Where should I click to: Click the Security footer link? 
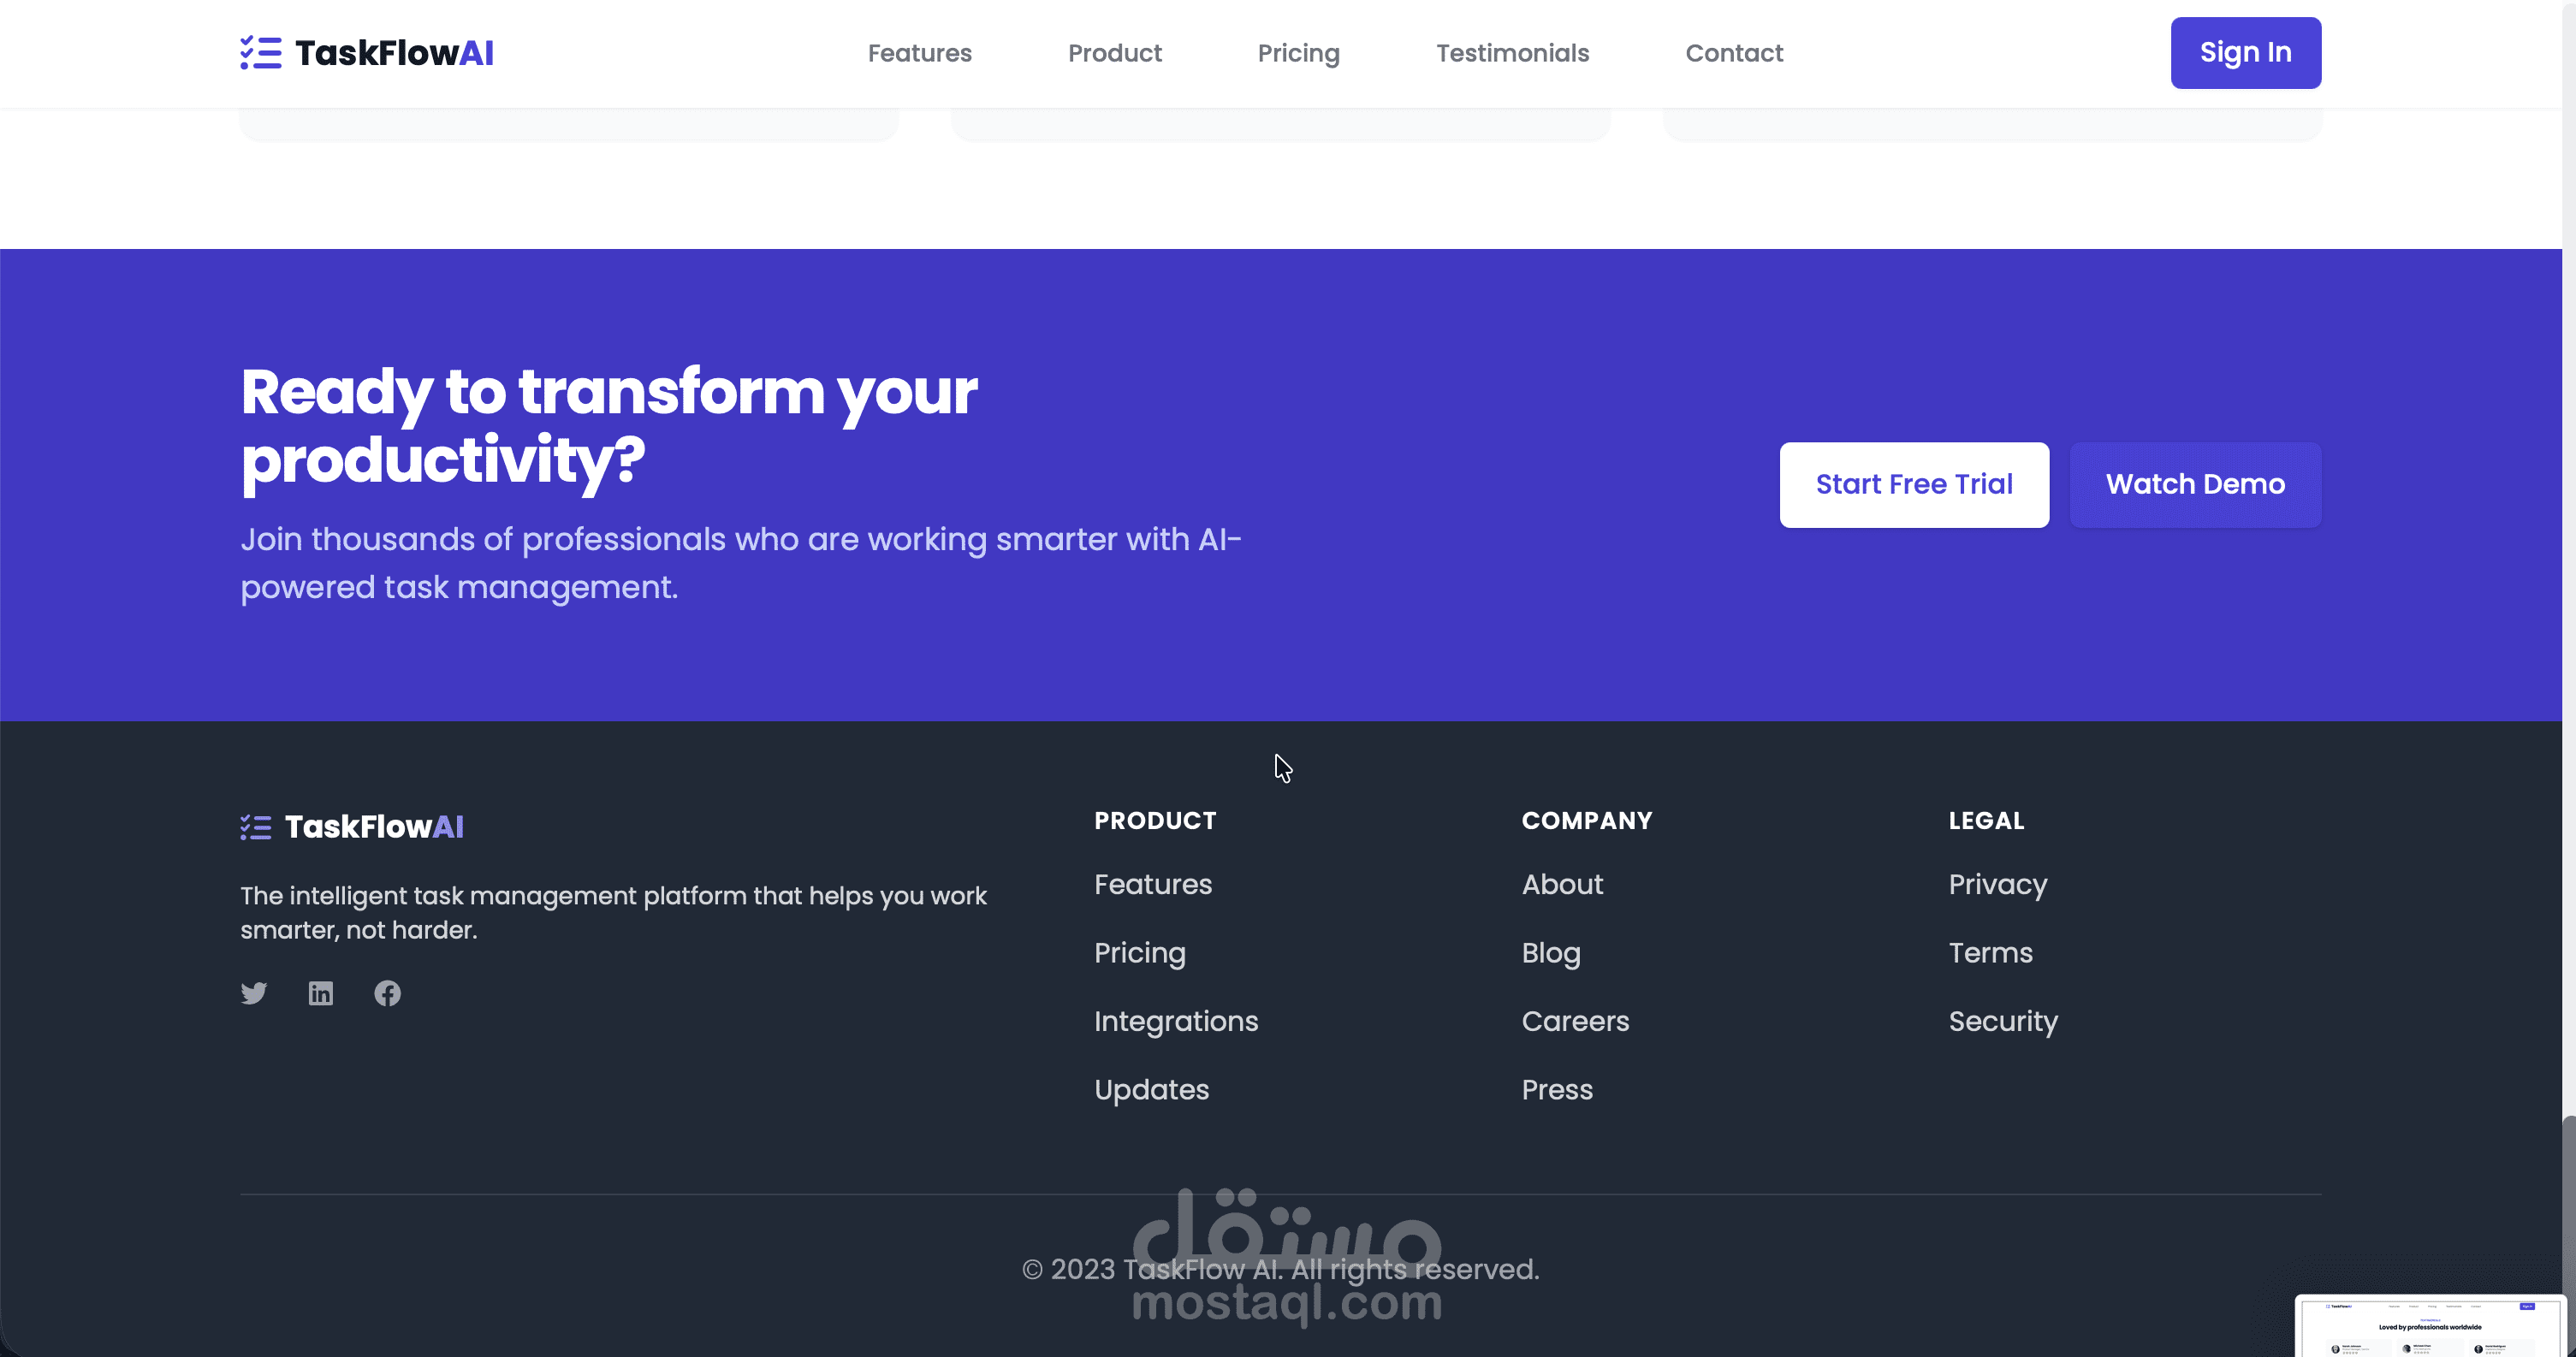click(x=2002, y=1021)
